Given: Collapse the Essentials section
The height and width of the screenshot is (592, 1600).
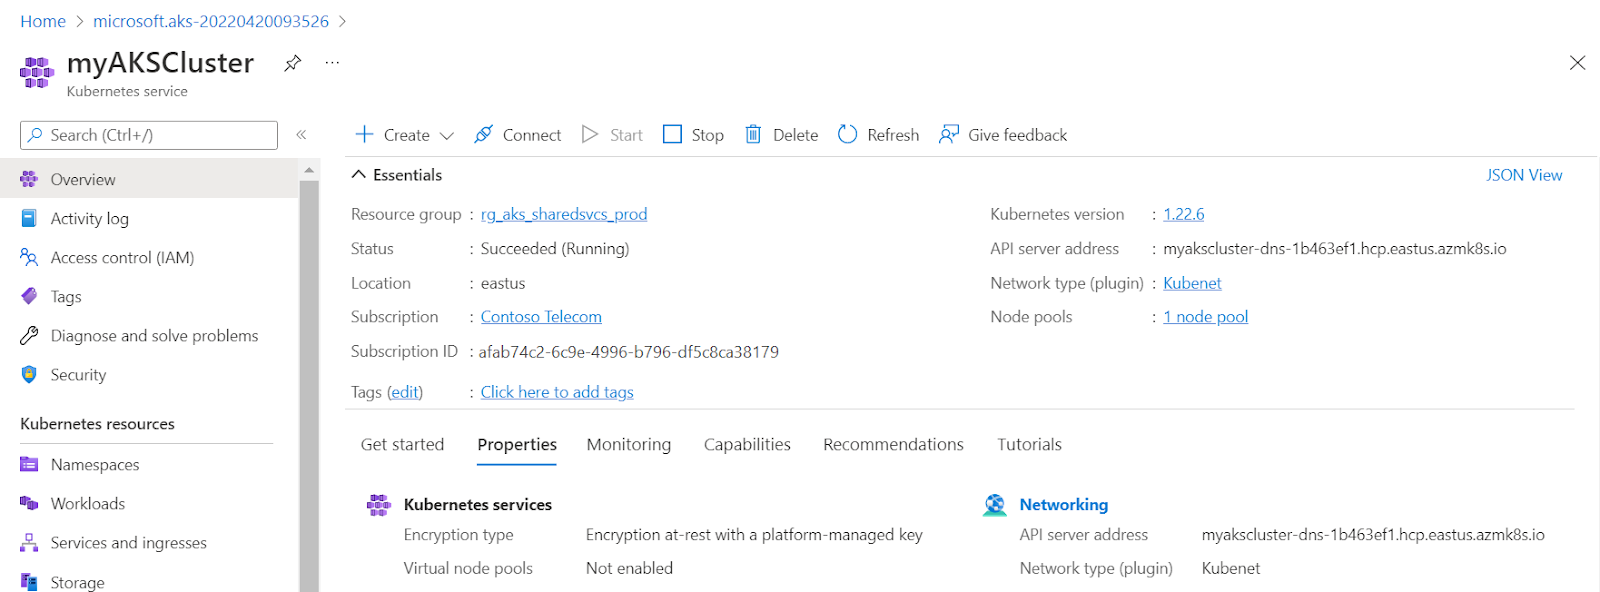Looking at the screenshot, I should [359, 175].
